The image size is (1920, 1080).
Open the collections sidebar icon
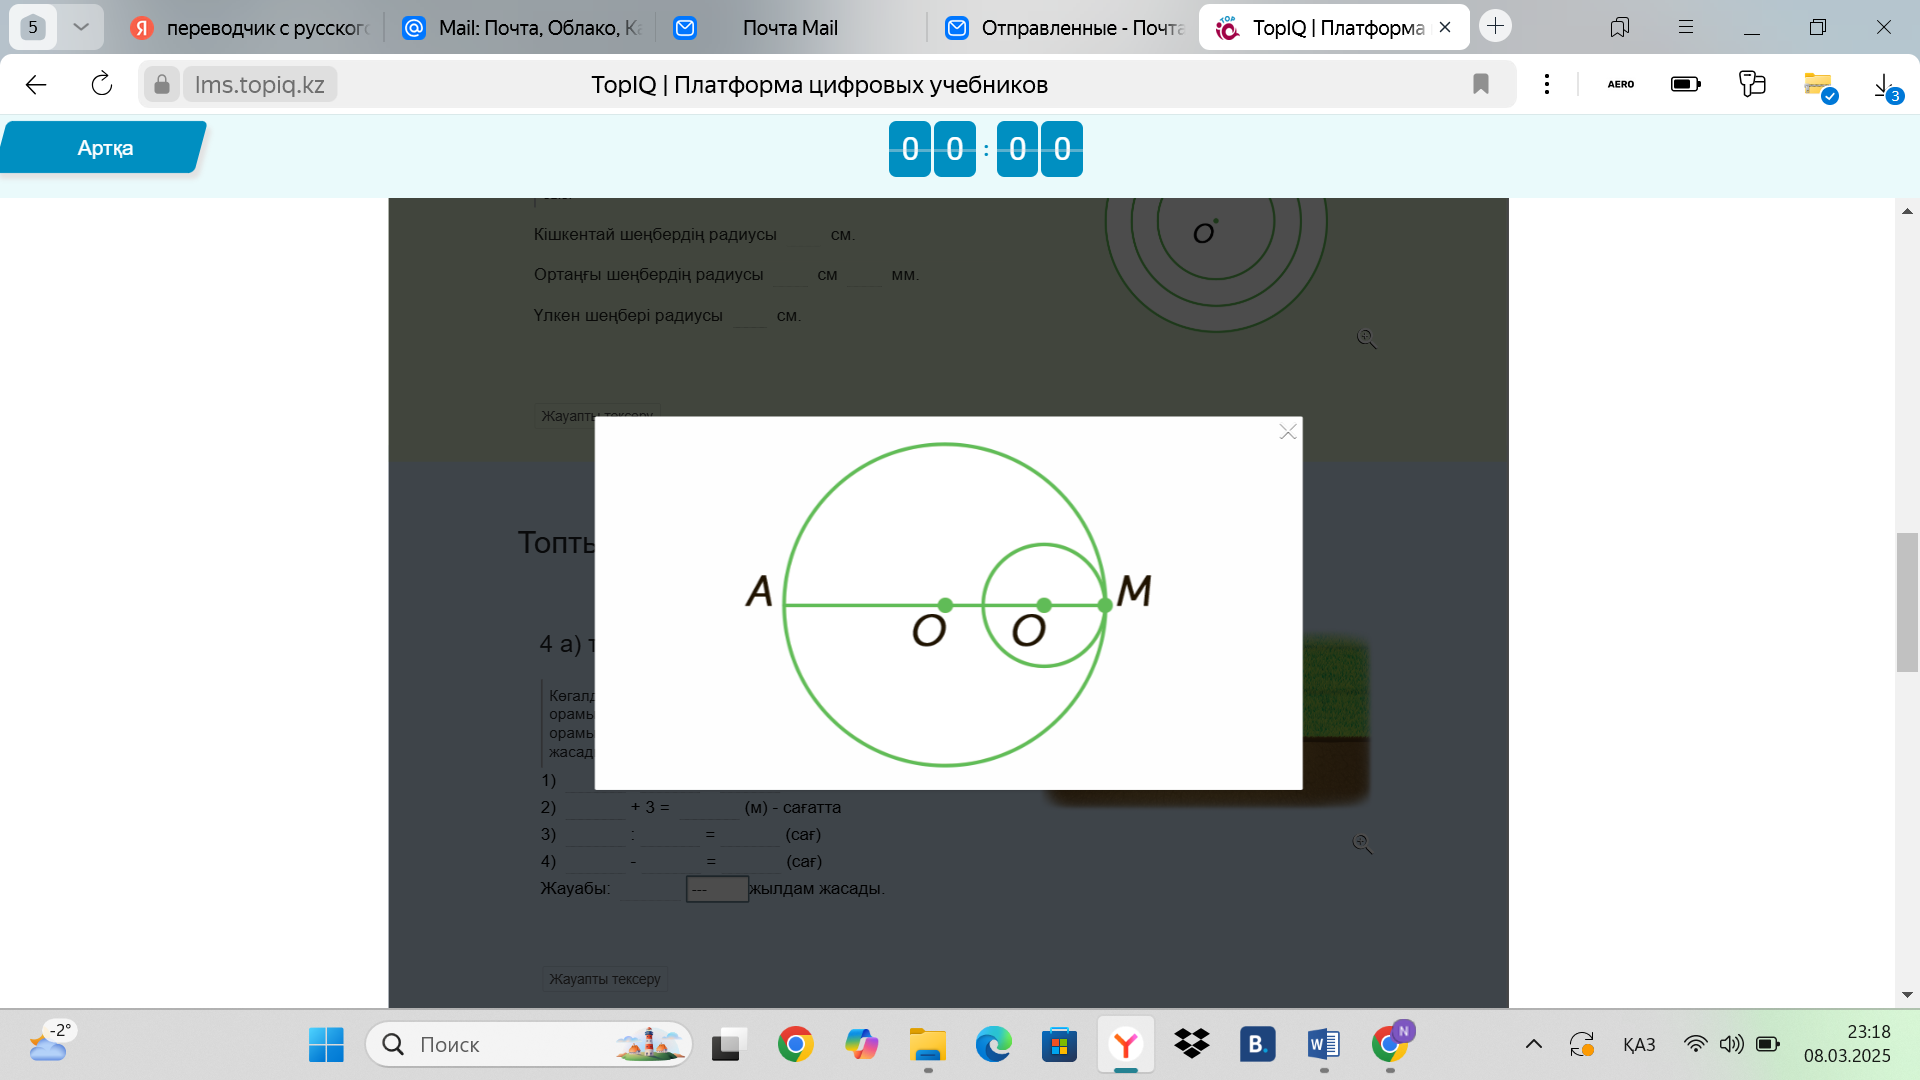click(1619, 28)
